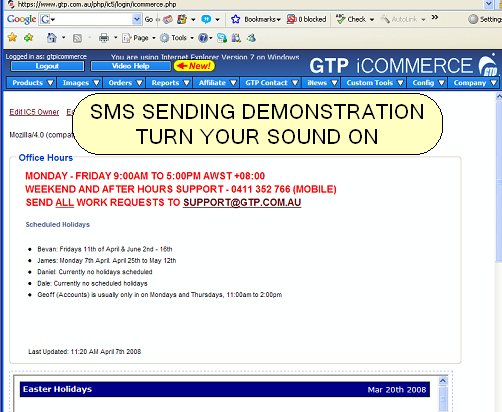Image resolution: width=502 pixels, height=412 pixels.
Task: Click the spell Check button
Action: [x=351, y=19]
